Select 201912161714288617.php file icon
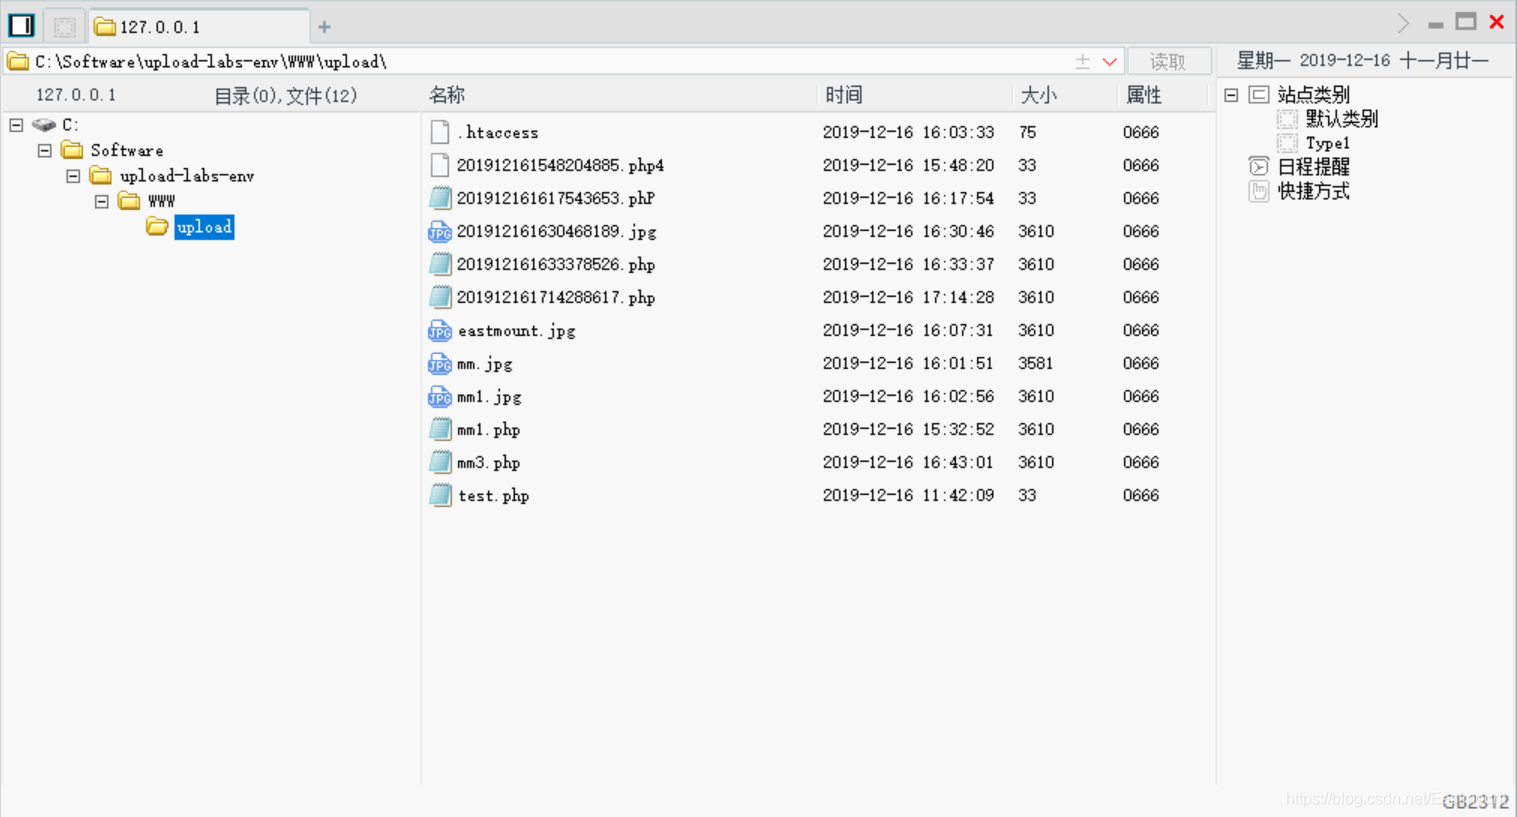The image size is (1517, 817). [440, 297]
